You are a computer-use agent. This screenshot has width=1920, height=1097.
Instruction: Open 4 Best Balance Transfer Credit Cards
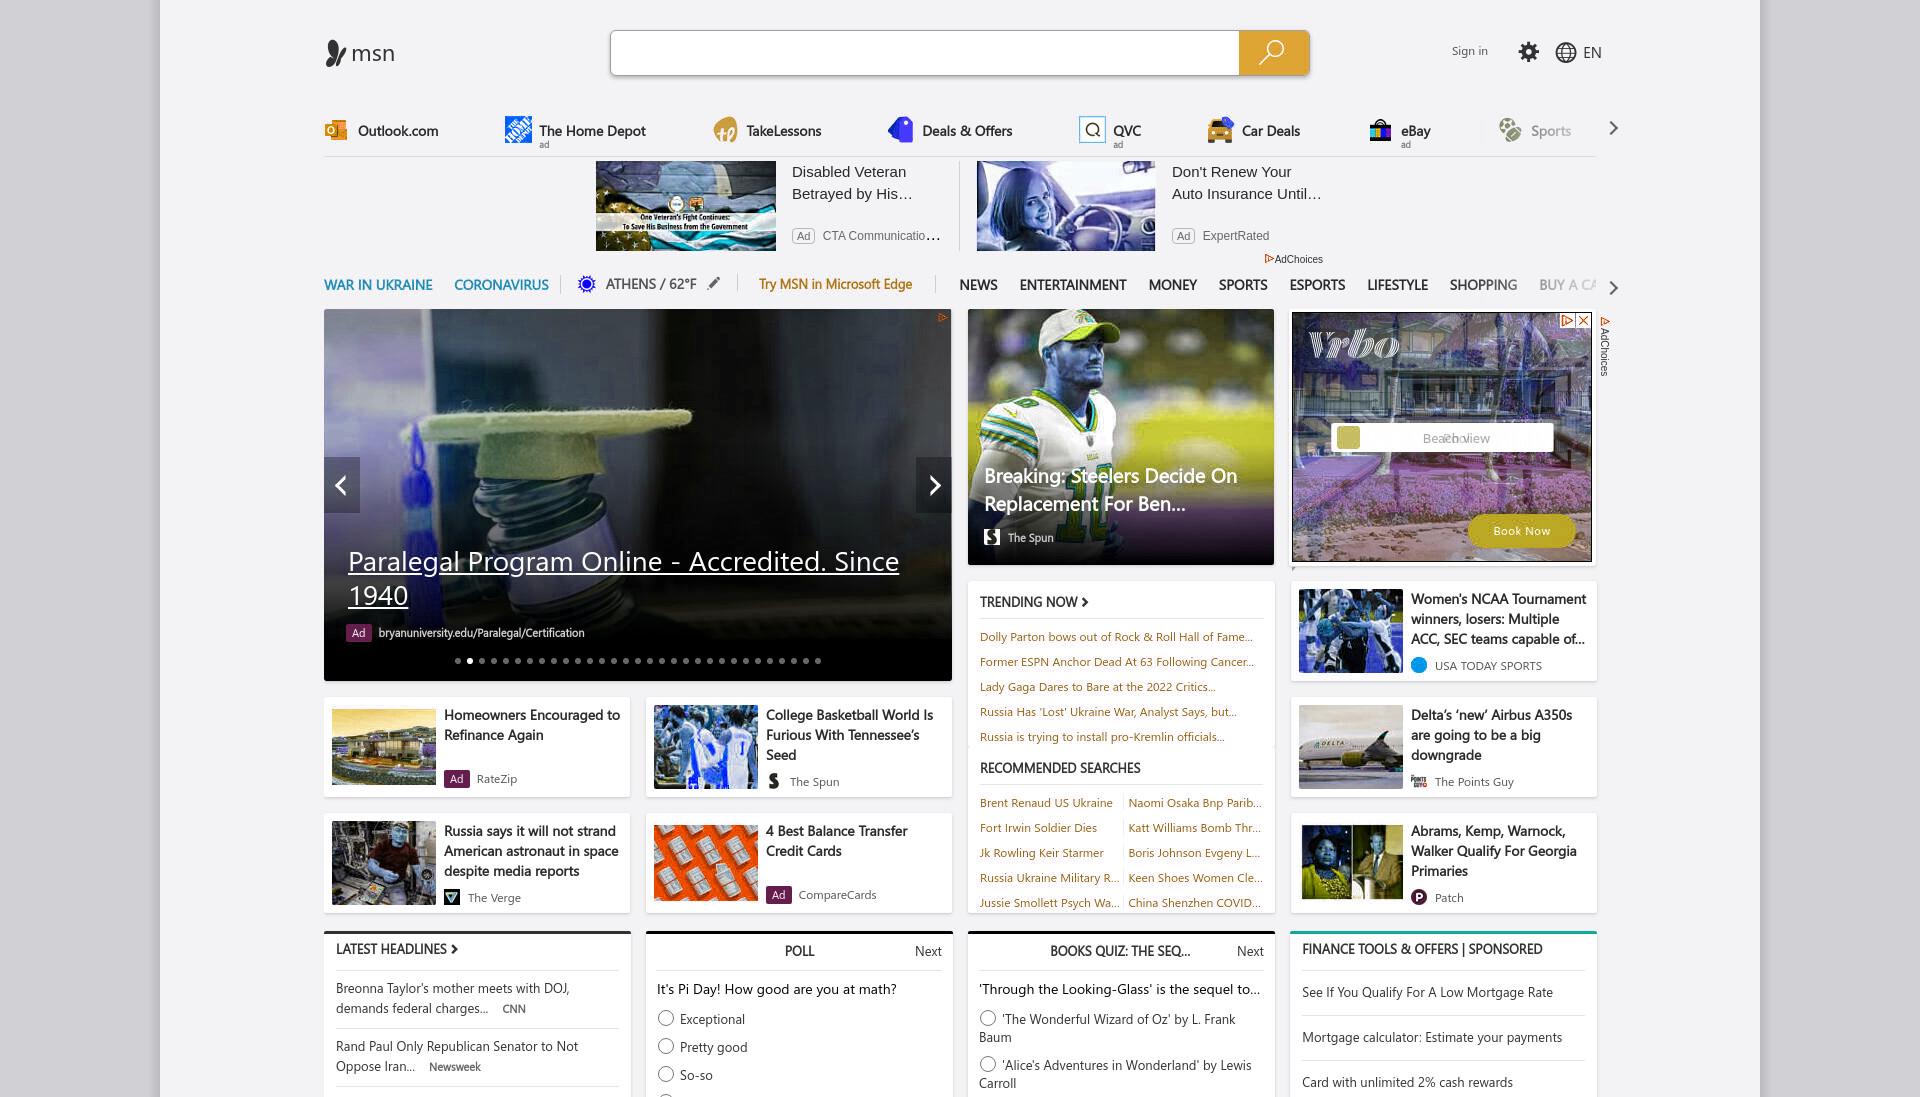[x=837, y=841]
